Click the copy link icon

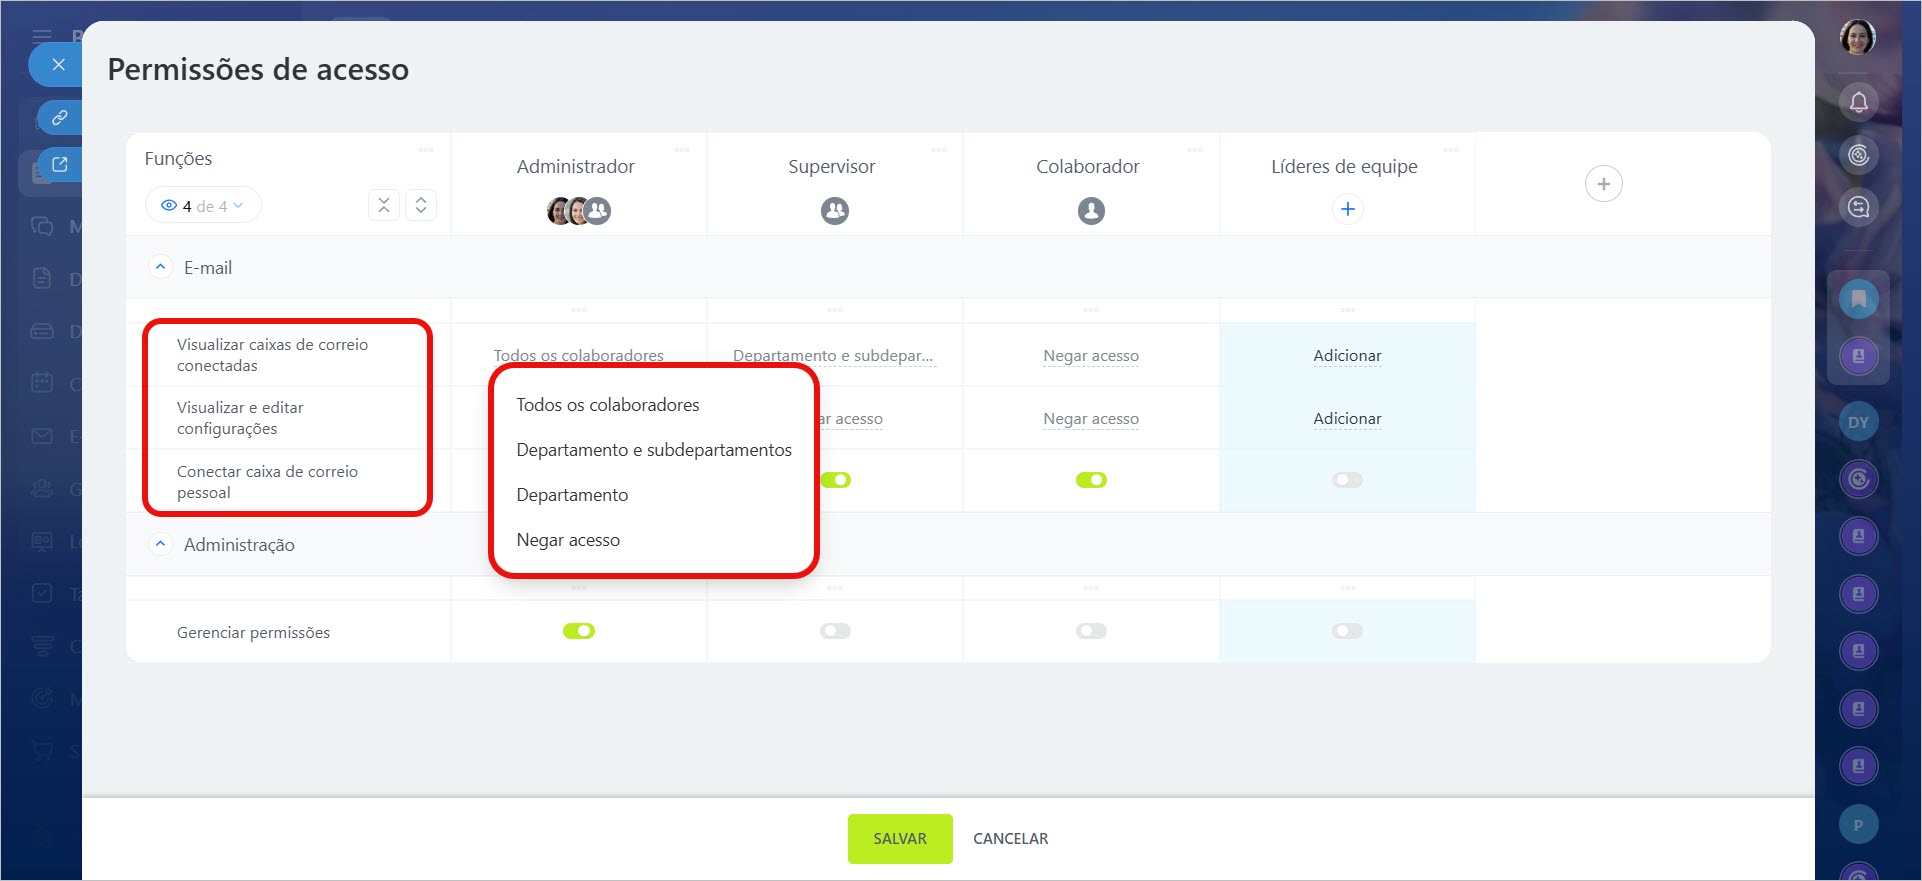point(59,118)
